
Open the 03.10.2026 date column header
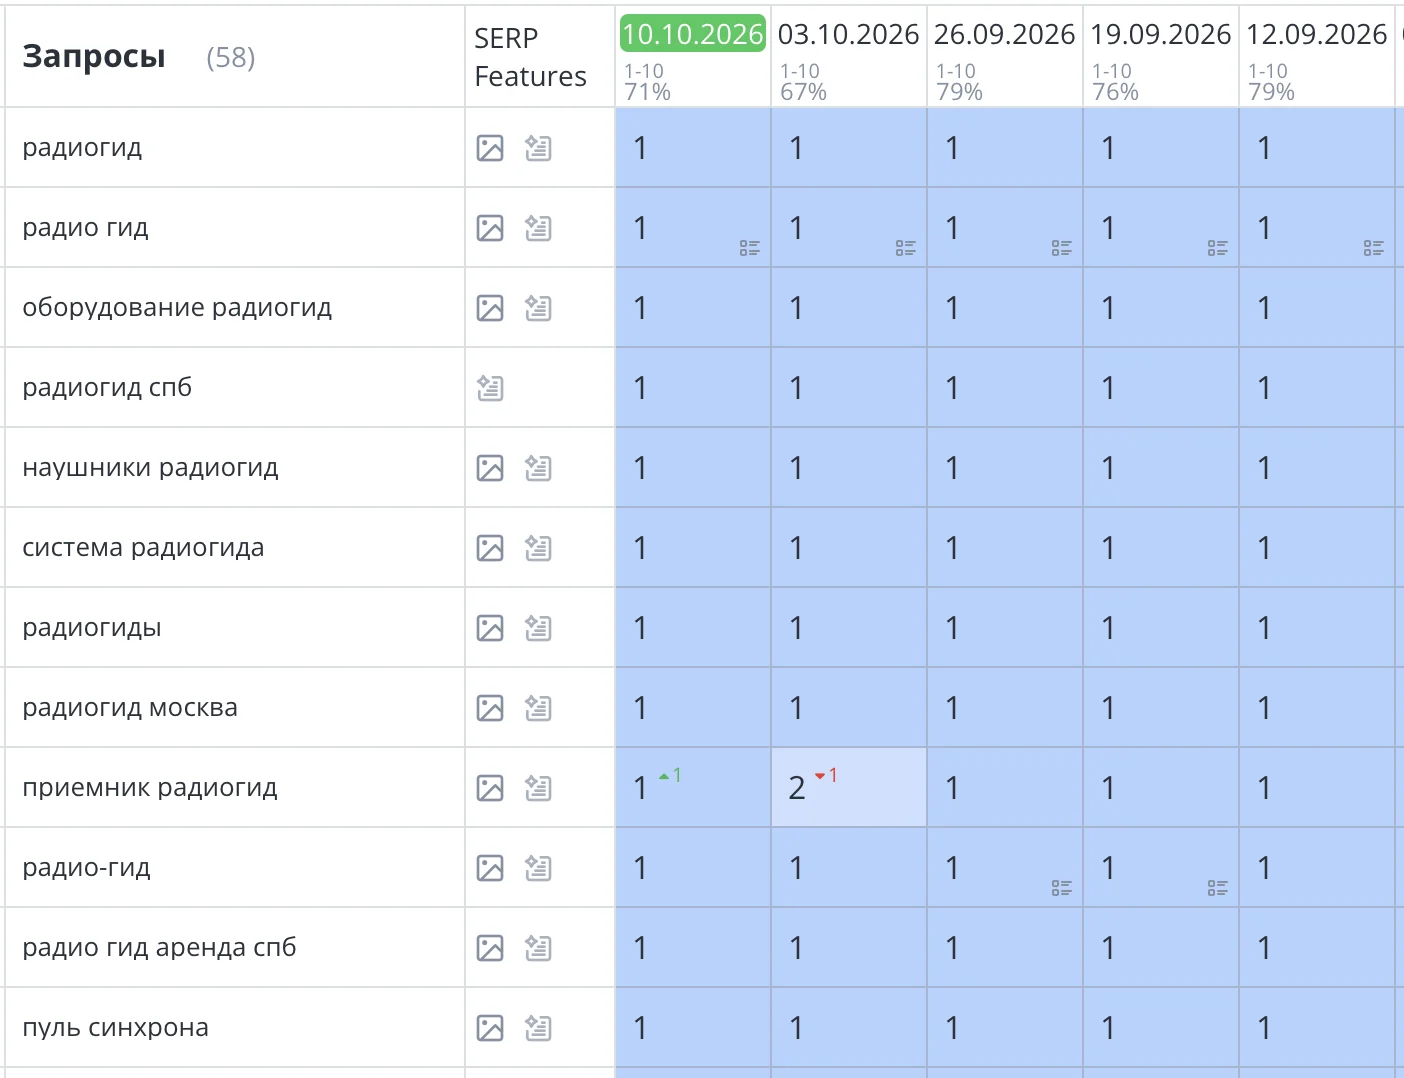[848, 34]
